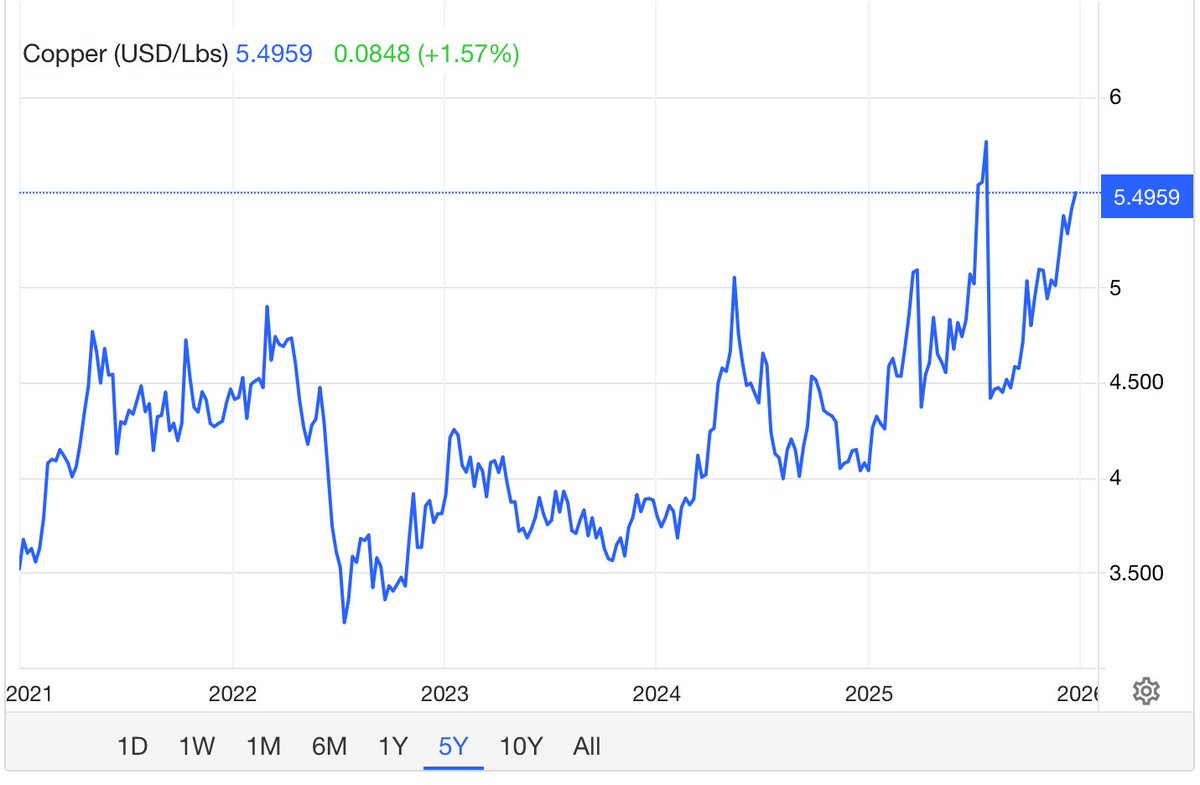Open the chart settings gear icon
Image resolution: width=1200 pixels, height=785 pixels.
pyautogui.click(x=1146, y=690)
